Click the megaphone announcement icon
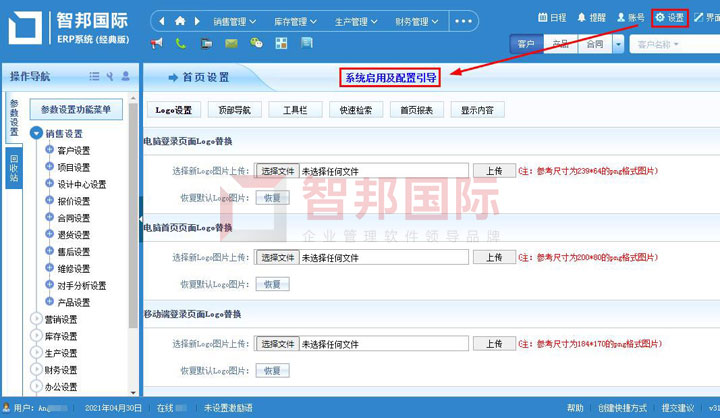Viewport: 720px width, 418px height. (x=157, y=44)
